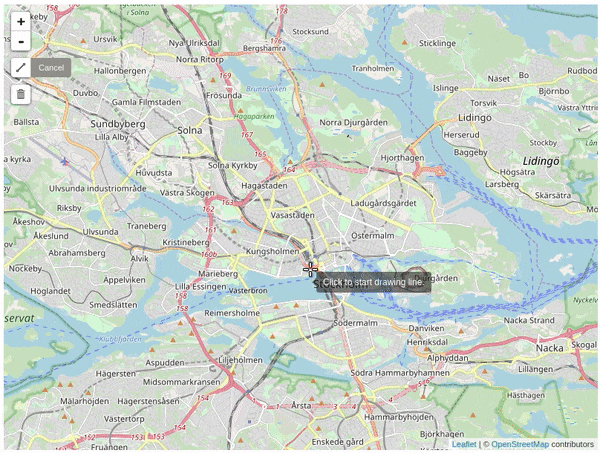Click the Norra Djurgården label
The width and height of the screenshot is (600, 453).
[354, 122]
